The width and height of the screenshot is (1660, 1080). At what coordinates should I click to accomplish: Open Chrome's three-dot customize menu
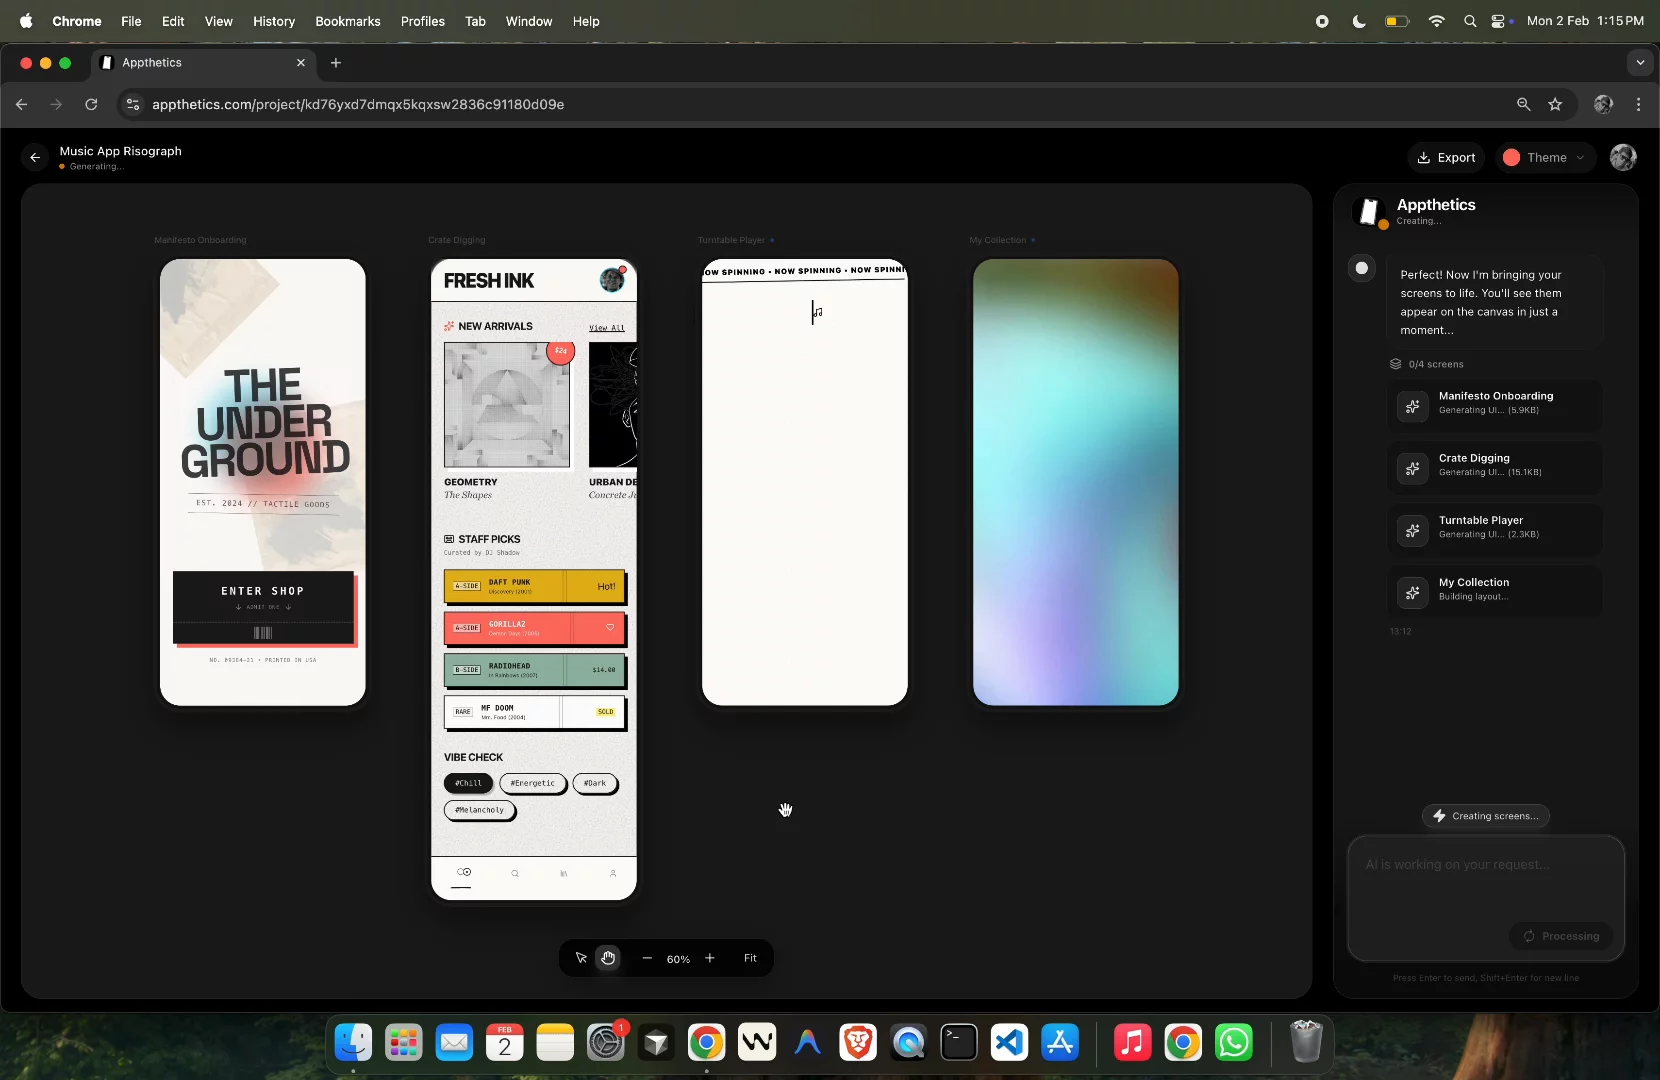[x=1639, y=104]
